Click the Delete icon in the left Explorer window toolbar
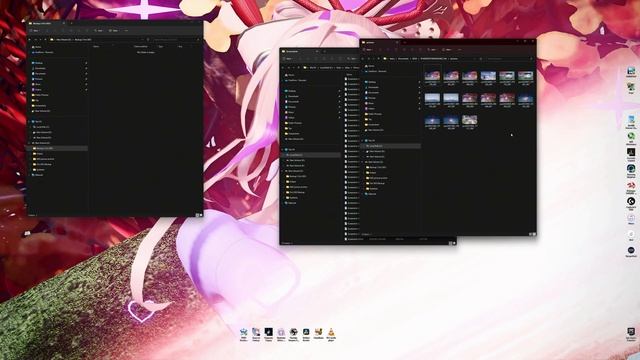 87,31
